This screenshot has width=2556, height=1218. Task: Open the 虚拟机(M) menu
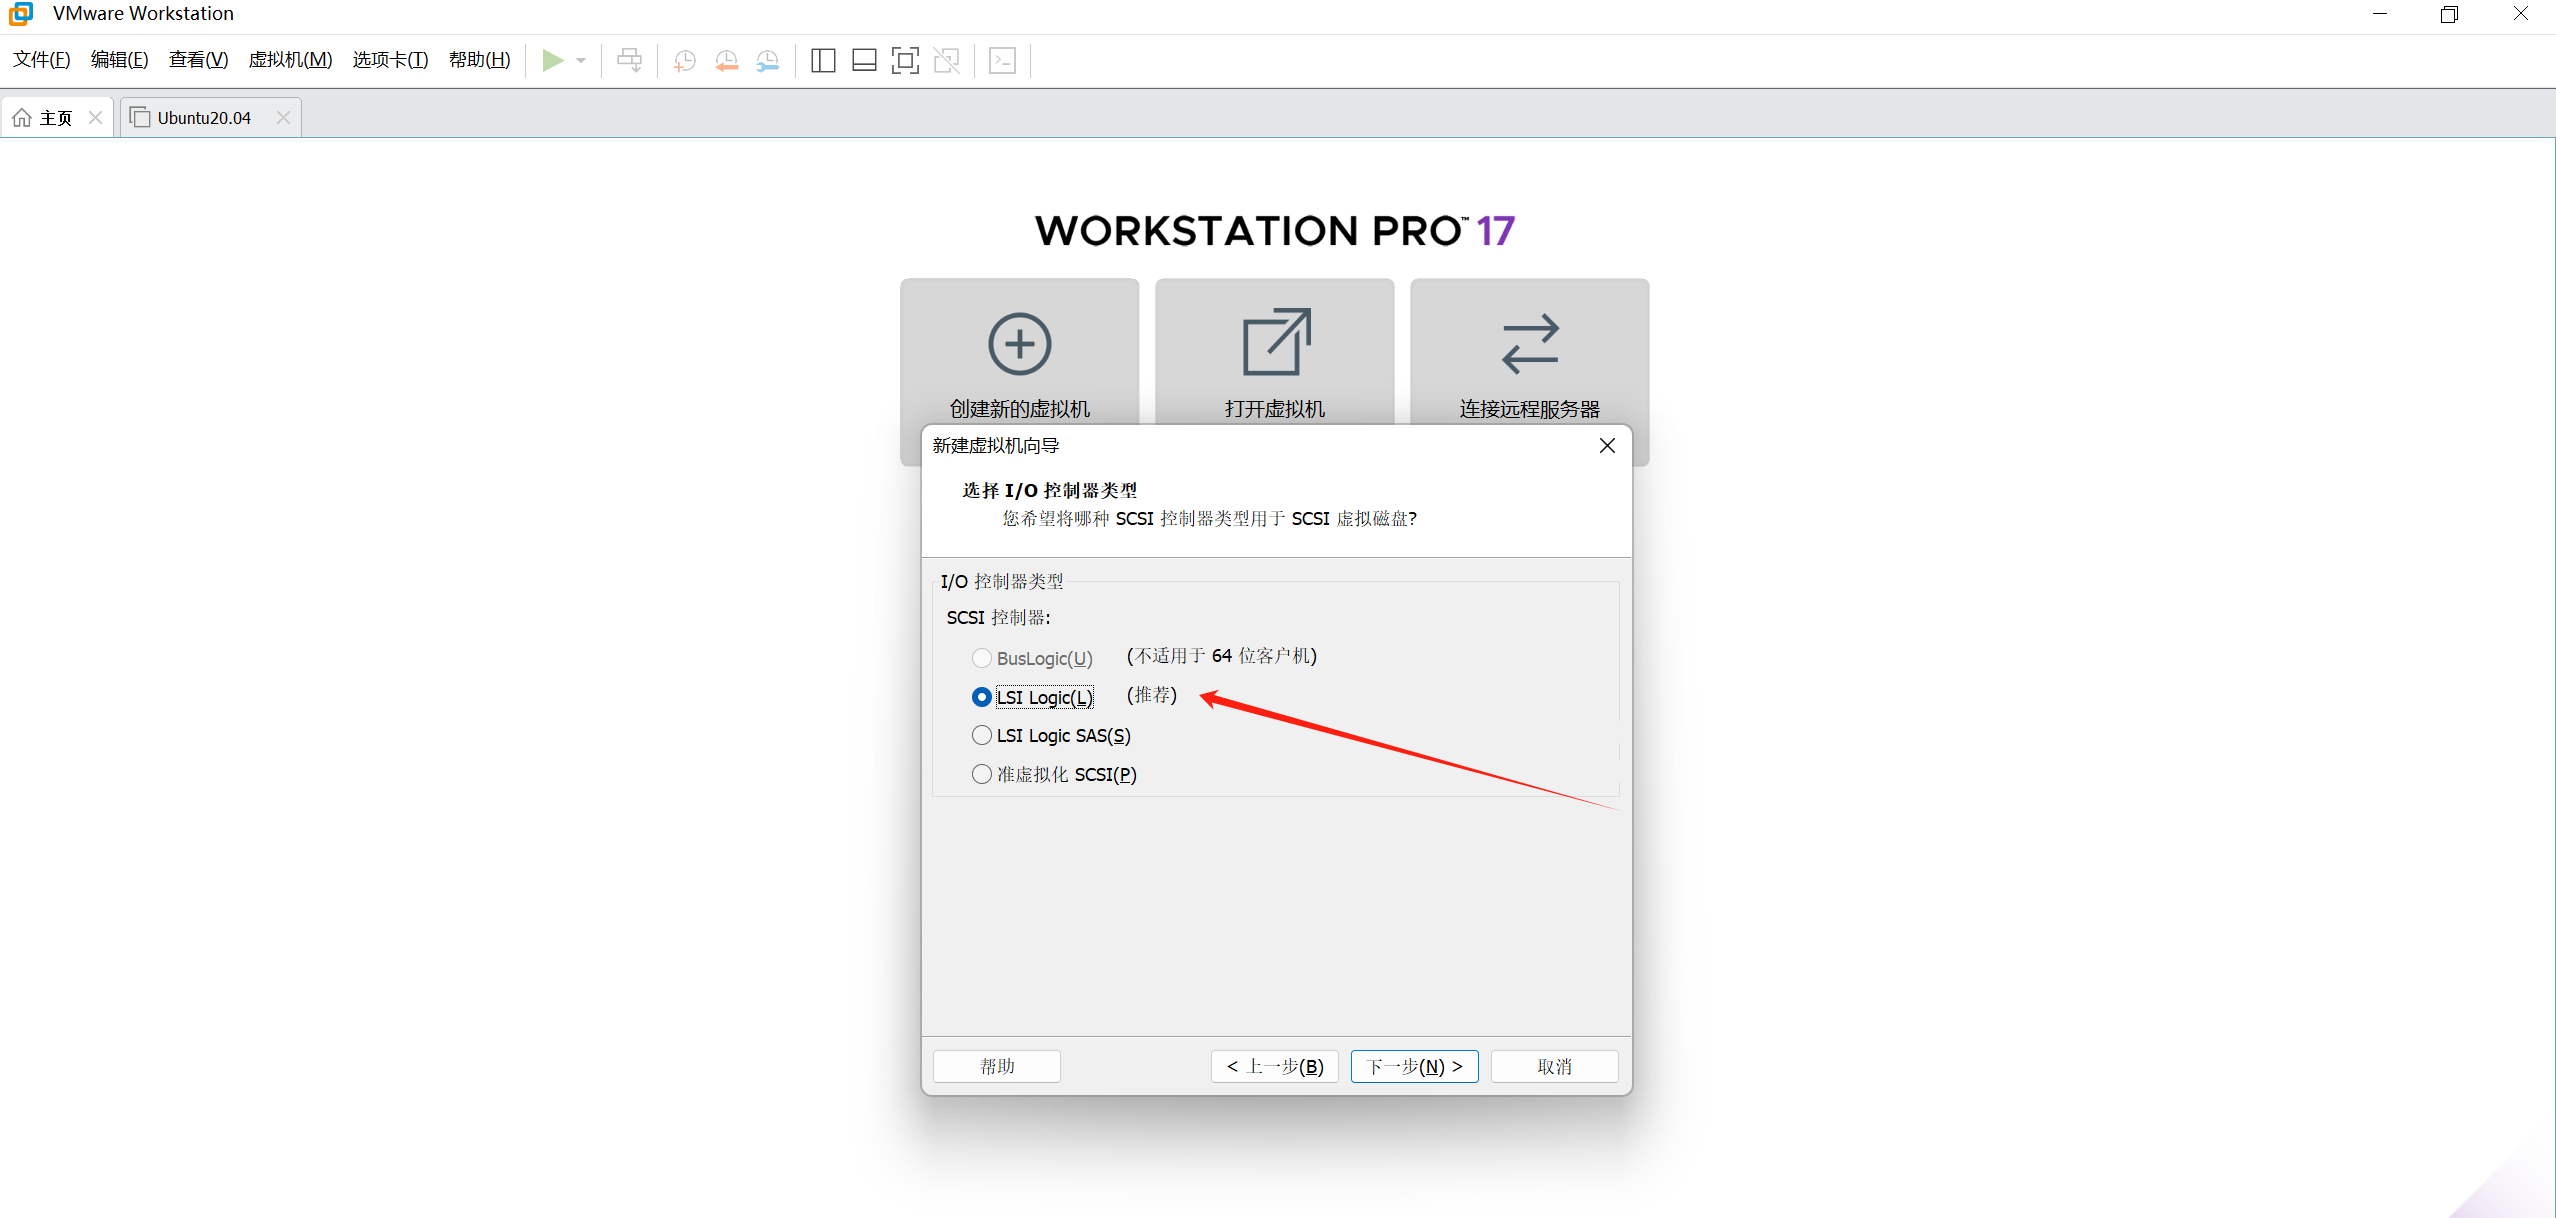[290, 60]
